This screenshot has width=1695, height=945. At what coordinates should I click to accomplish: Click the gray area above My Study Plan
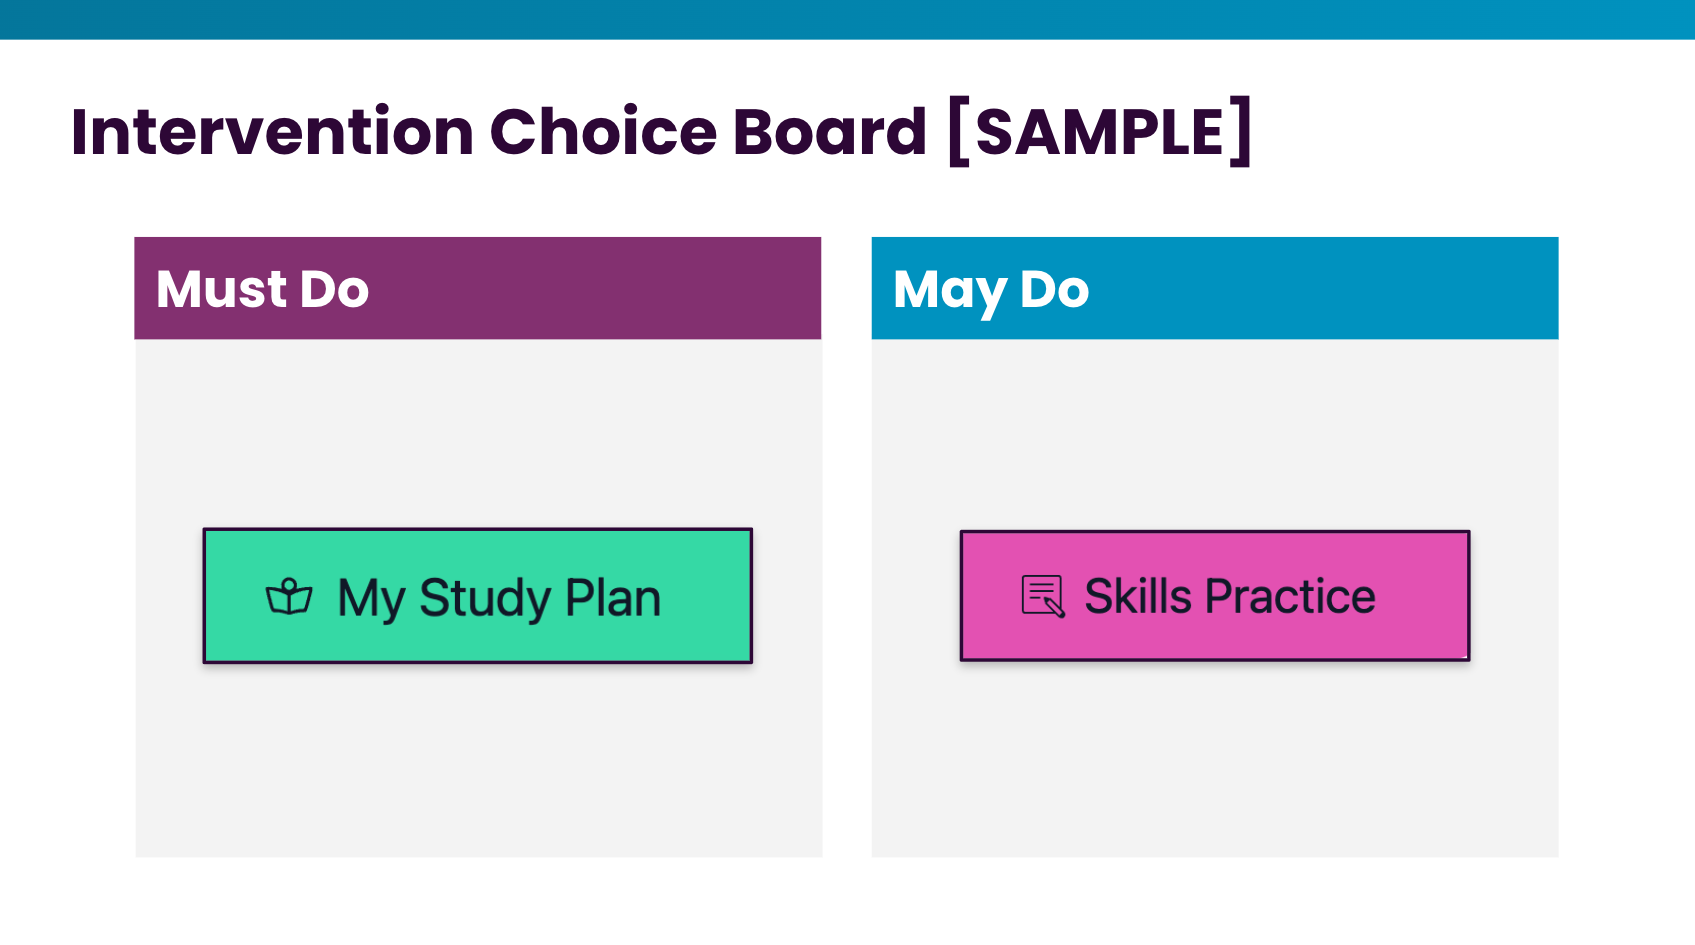click(478, 433)
